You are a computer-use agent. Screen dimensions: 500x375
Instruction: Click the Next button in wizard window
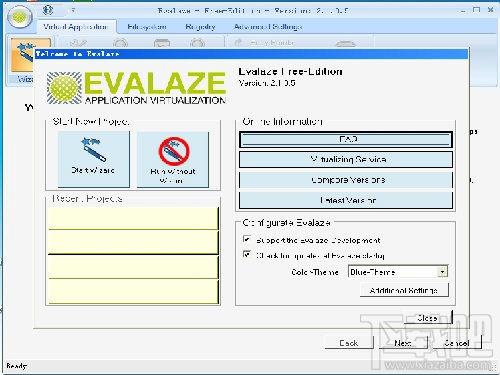(403, 343)
